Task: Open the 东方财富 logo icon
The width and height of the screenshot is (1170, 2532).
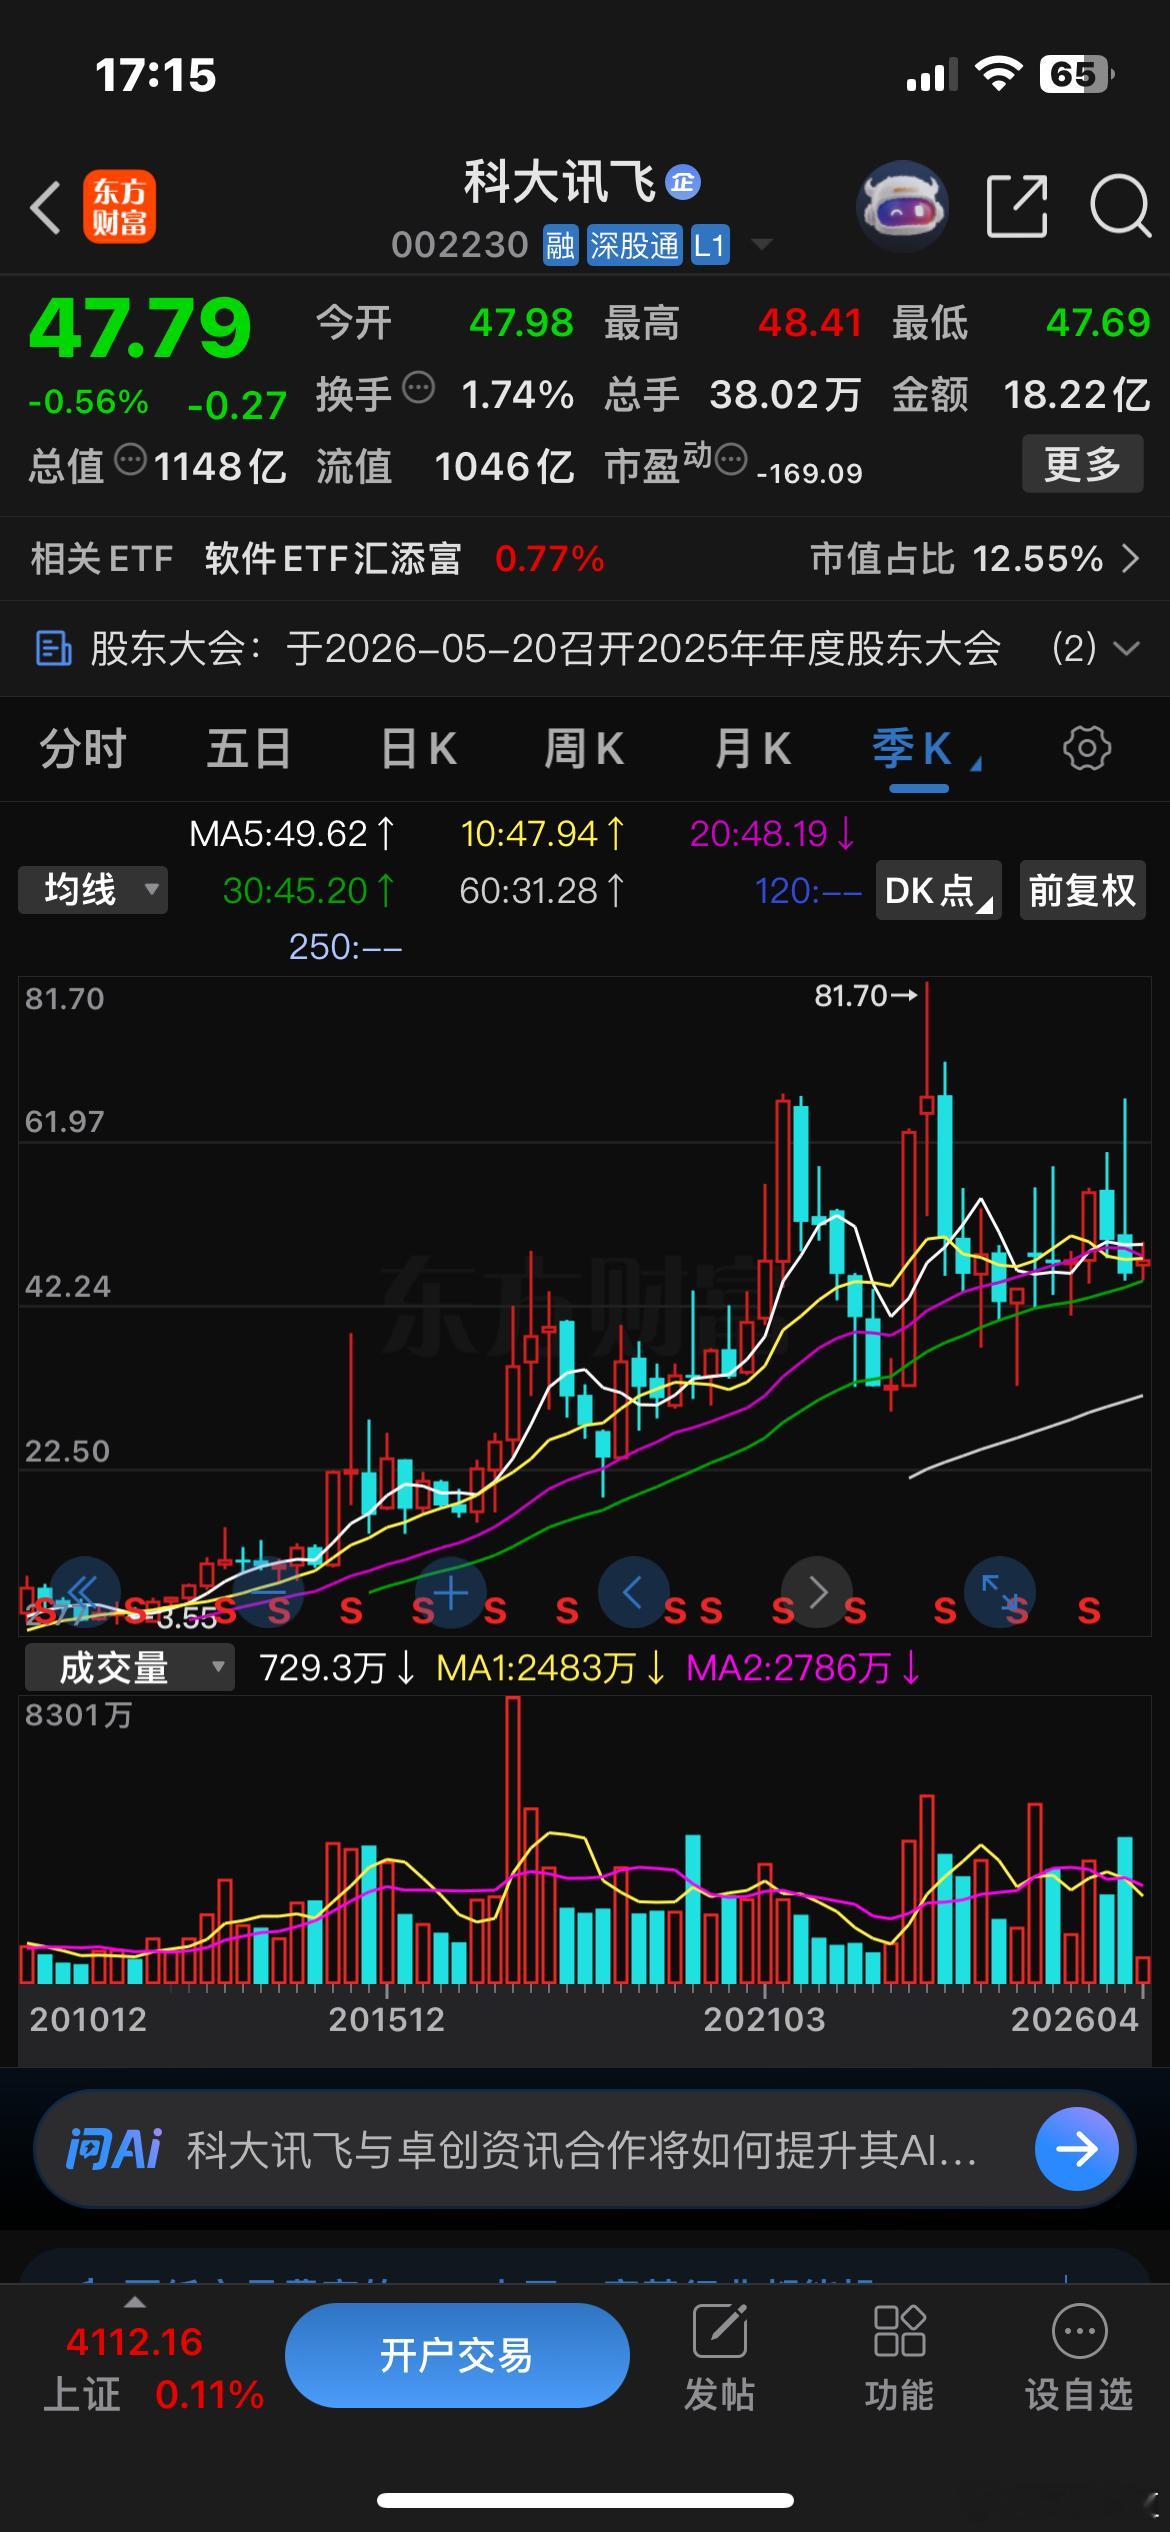Action: coord(119,207)
